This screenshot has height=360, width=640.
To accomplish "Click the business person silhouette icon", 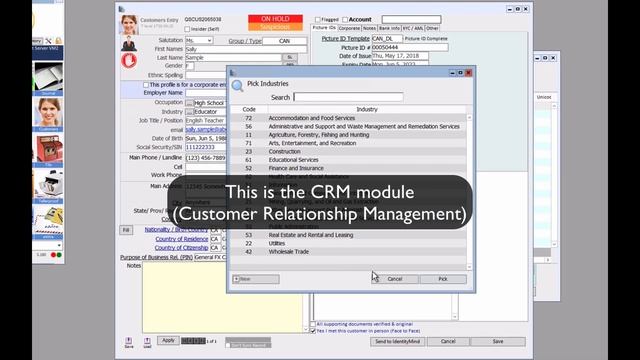I will [129, 44].
